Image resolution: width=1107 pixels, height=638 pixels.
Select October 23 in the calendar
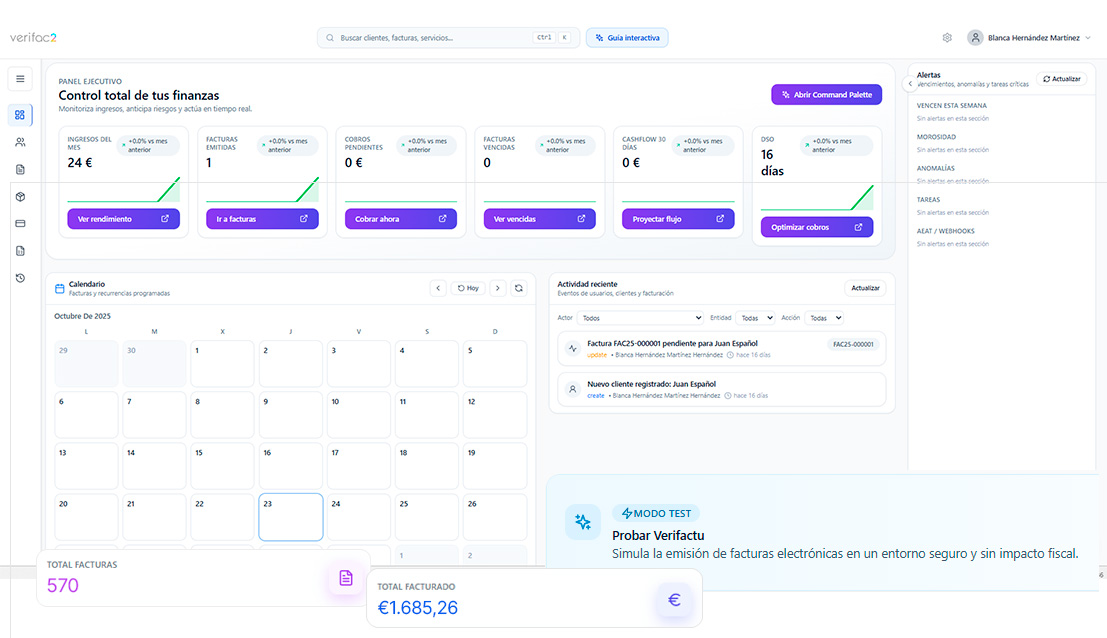point(290,517)
